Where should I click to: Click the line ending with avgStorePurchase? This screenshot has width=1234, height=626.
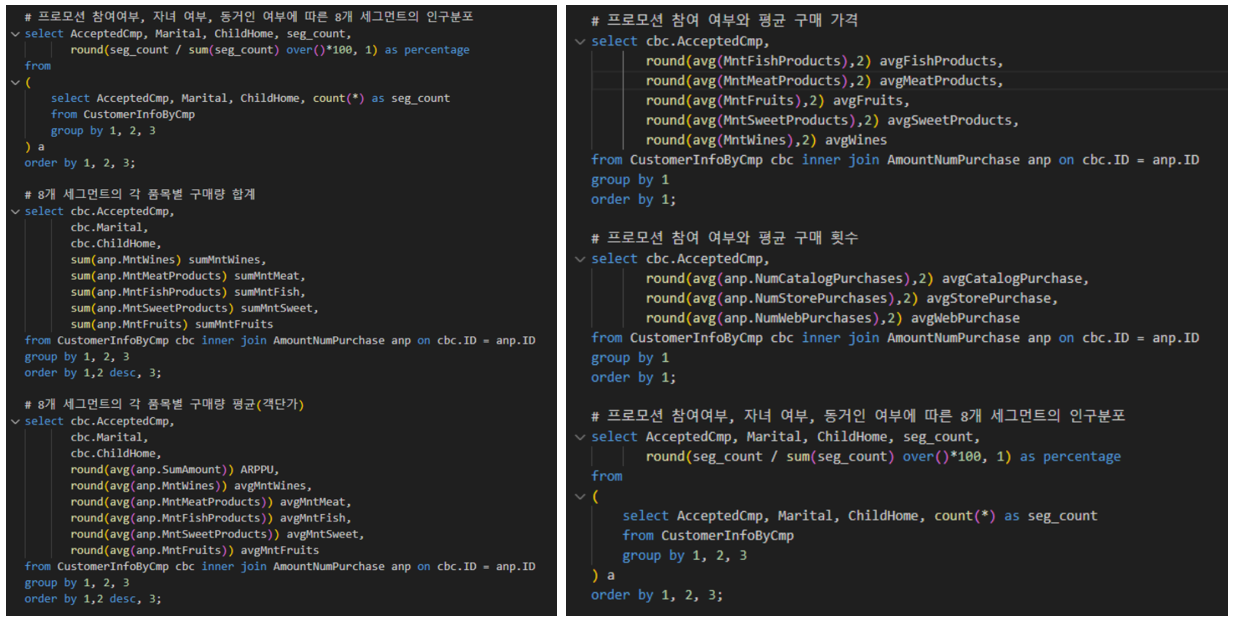pyautogui.click(x=851, y=298)
